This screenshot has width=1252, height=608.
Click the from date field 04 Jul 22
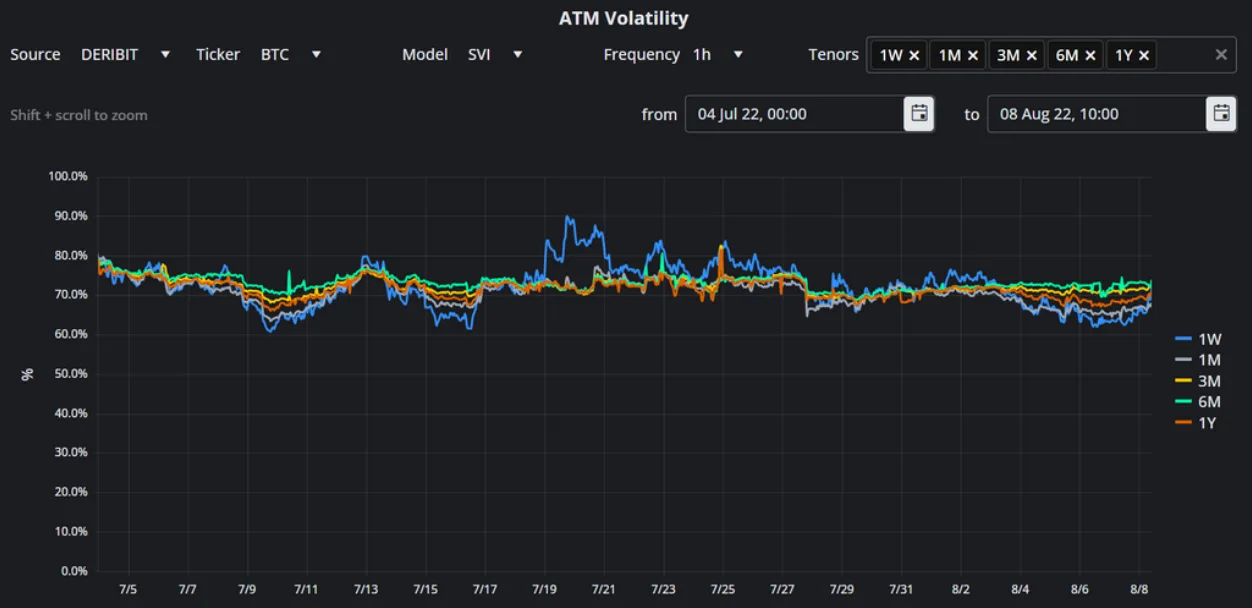tap(795, 114)
